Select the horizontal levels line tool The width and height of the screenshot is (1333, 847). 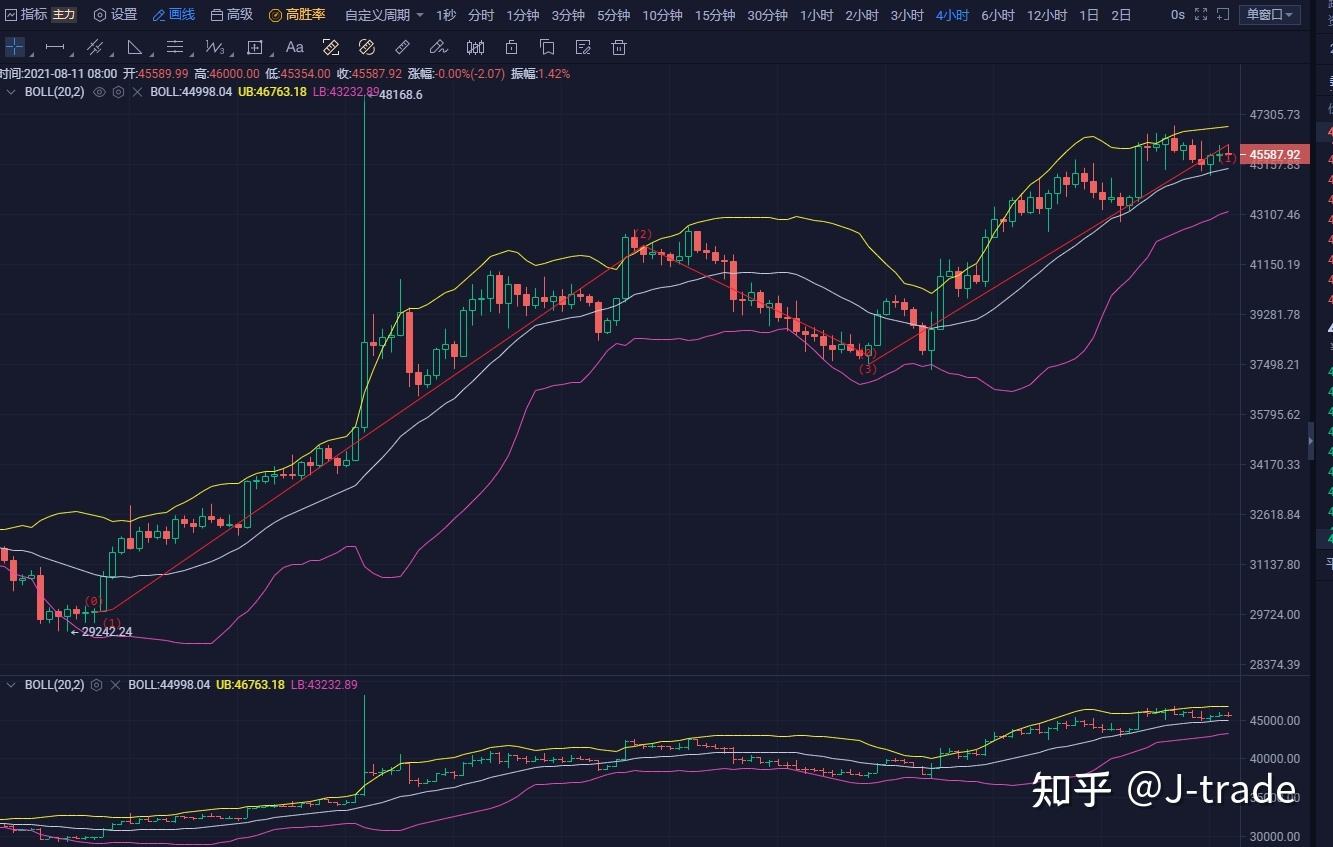[x=175, y=47]
